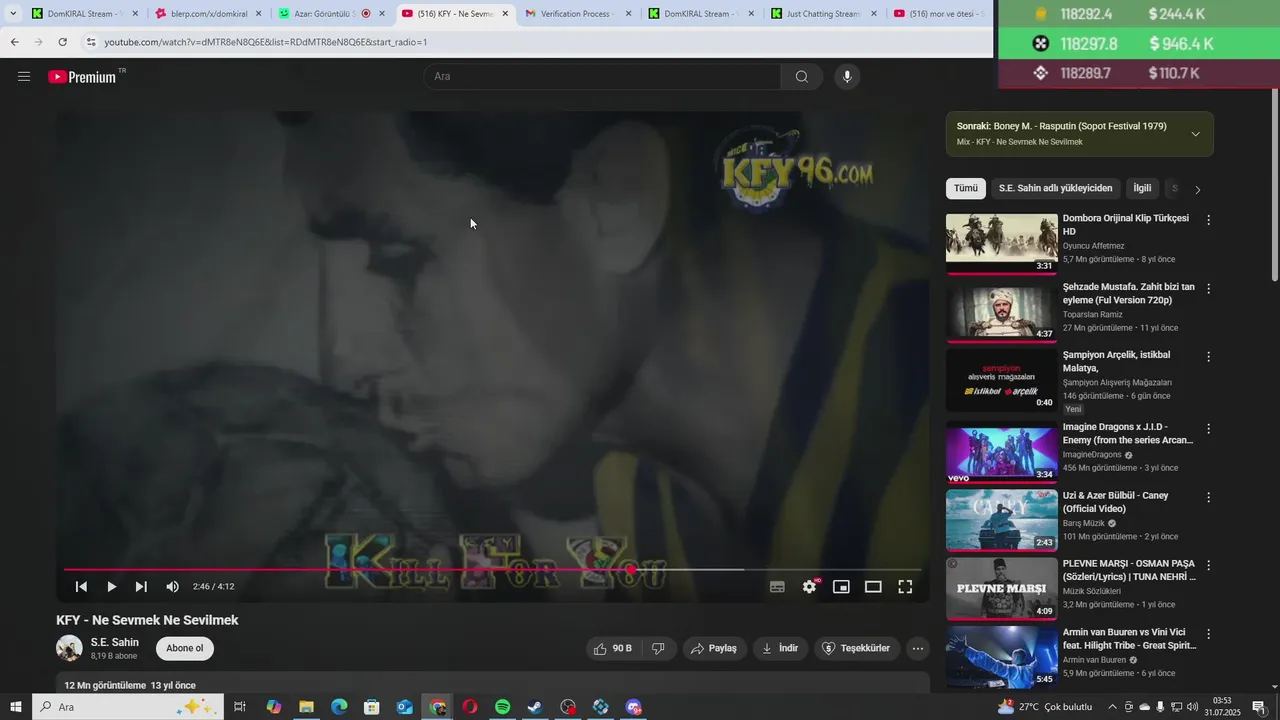Dislike the video

(658, 649)
